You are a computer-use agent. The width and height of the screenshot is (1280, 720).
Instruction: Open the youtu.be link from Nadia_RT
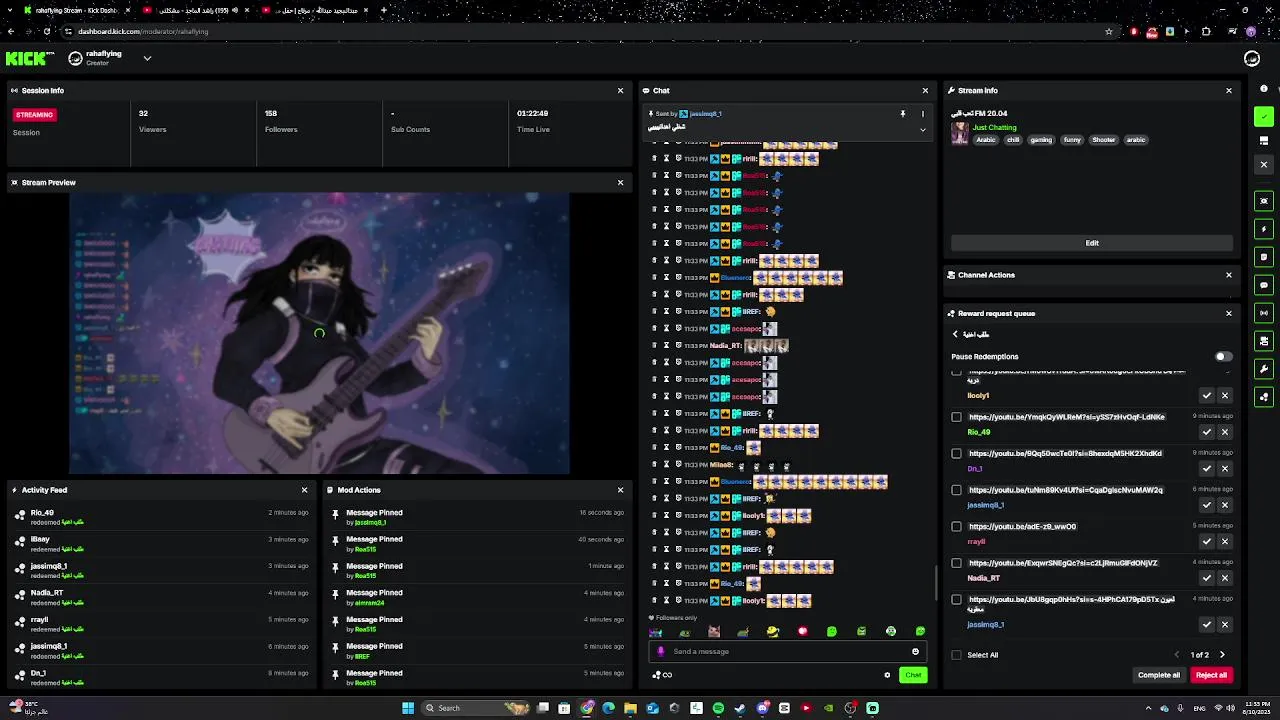click(x=1063, y=563)
